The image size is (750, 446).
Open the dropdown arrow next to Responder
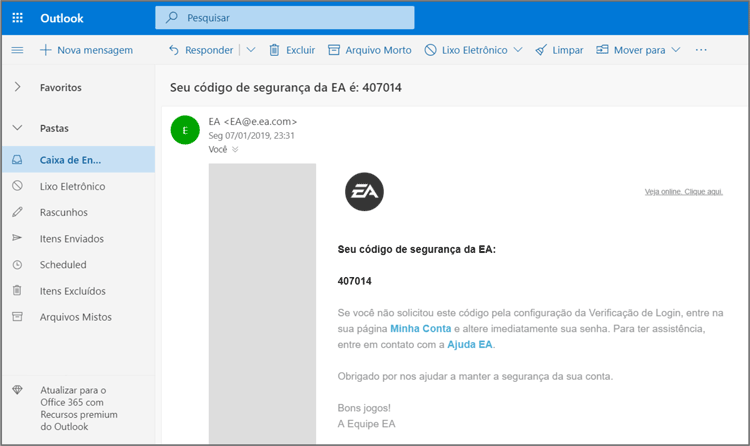point(251,50)
